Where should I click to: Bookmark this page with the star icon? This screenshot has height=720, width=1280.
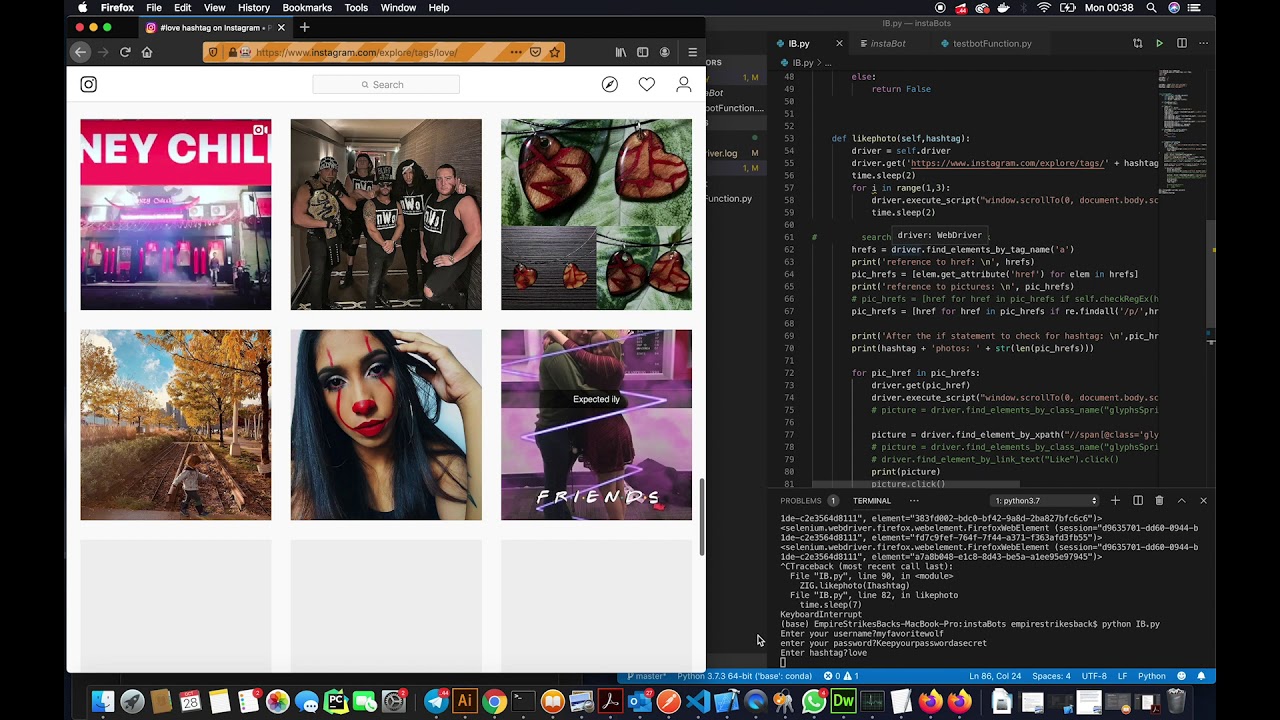pos(555,52)
